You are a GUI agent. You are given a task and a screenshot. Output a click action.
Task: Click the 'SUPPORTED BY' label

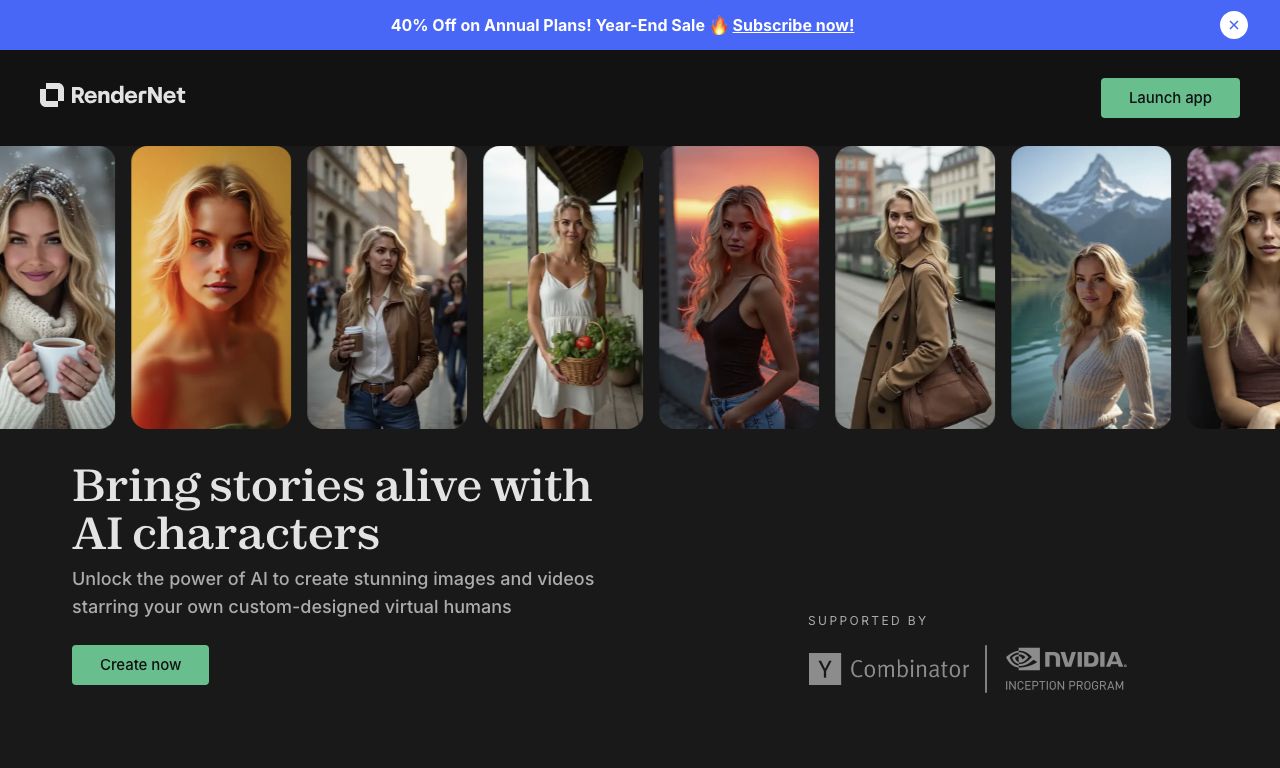(x=868, y=621)
